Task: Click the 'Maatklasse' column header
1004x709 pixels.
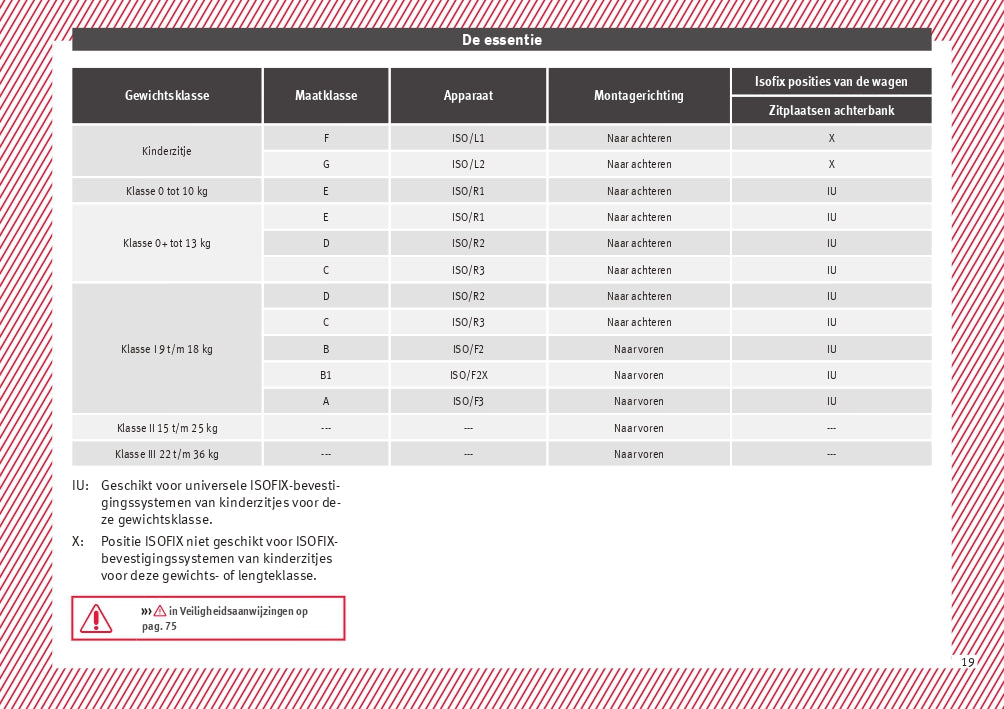Action: tap(326, 96)
